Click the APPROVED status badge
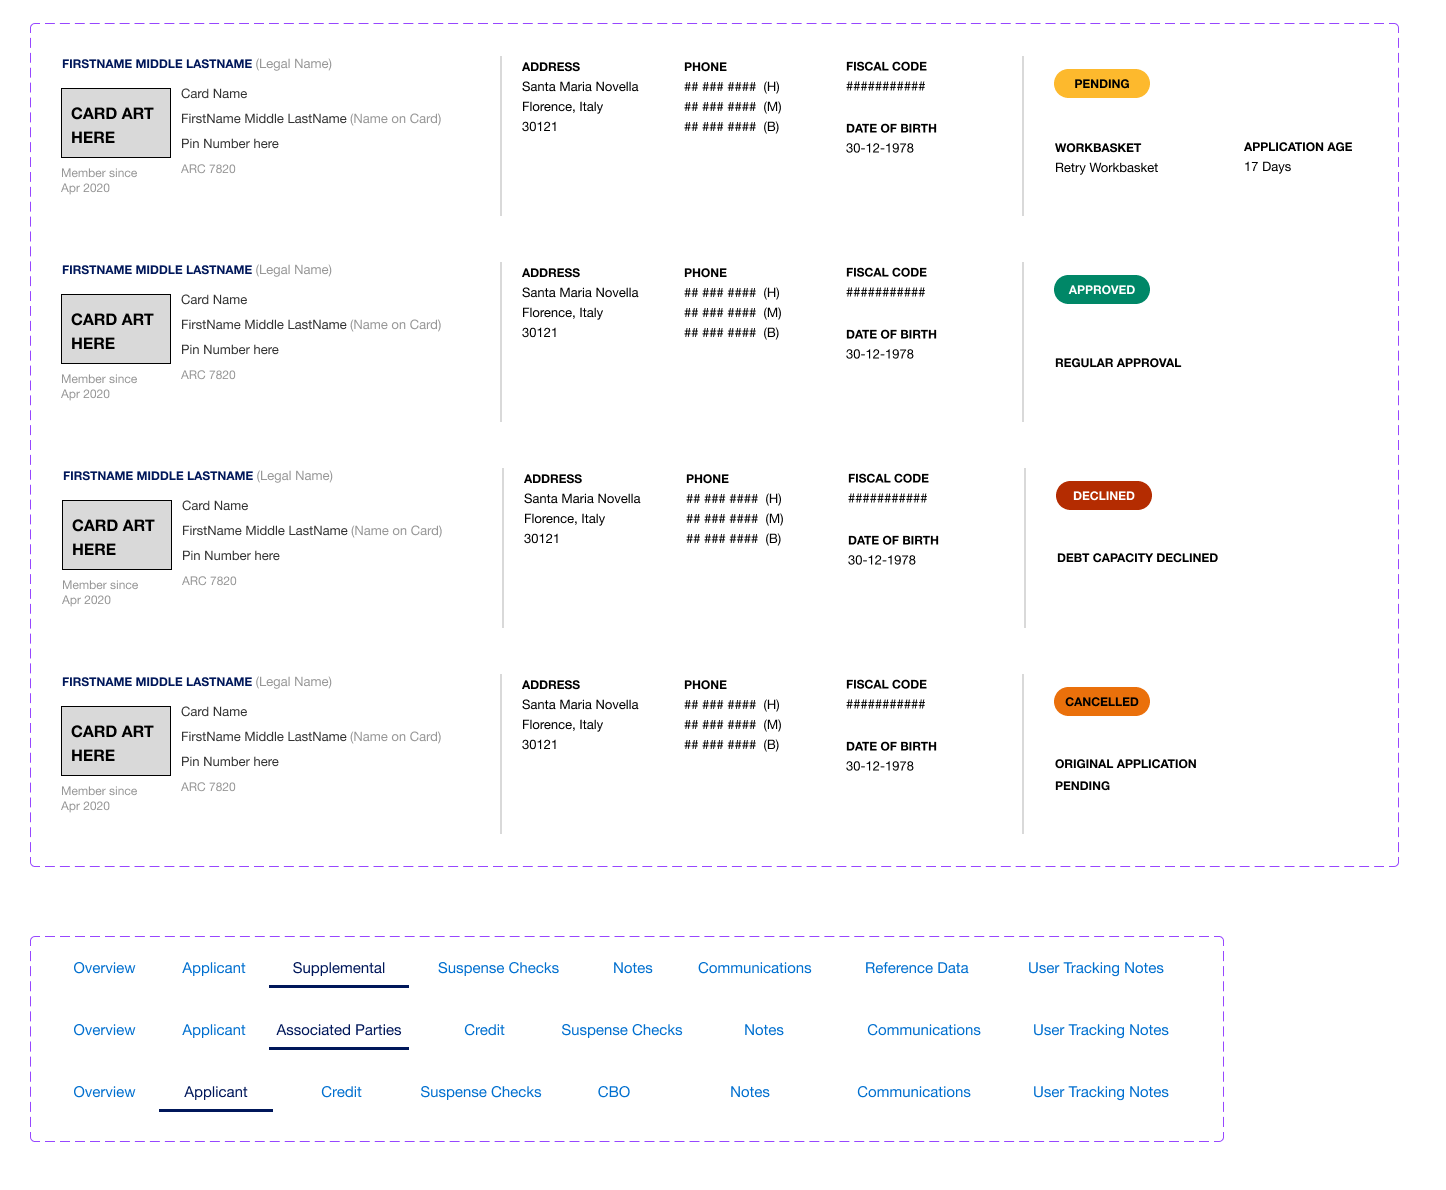Image resolution: width=1446 pixels, height=1190 pixels. (1101, 289)
